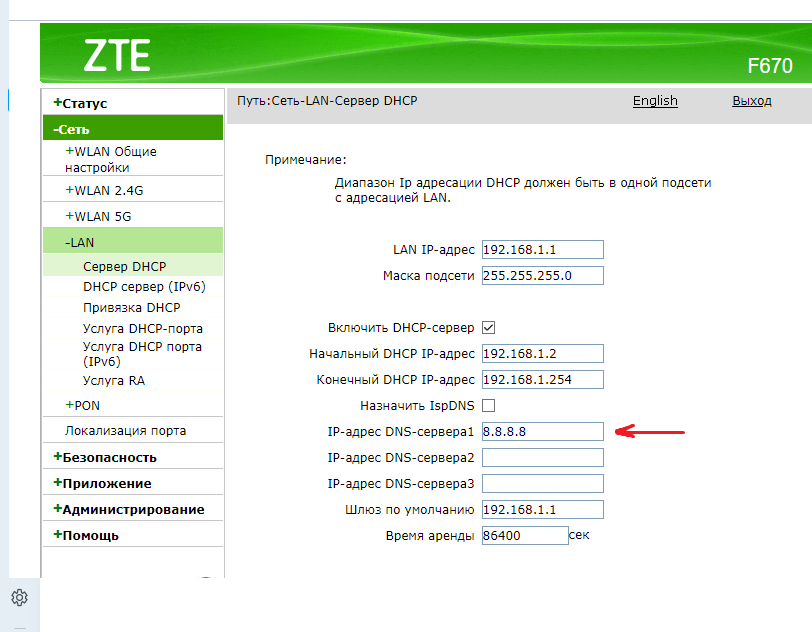Click the DNS-сервера1 address field
The width and height of the screenshot is (812, 632).
(x=543, y=432)
